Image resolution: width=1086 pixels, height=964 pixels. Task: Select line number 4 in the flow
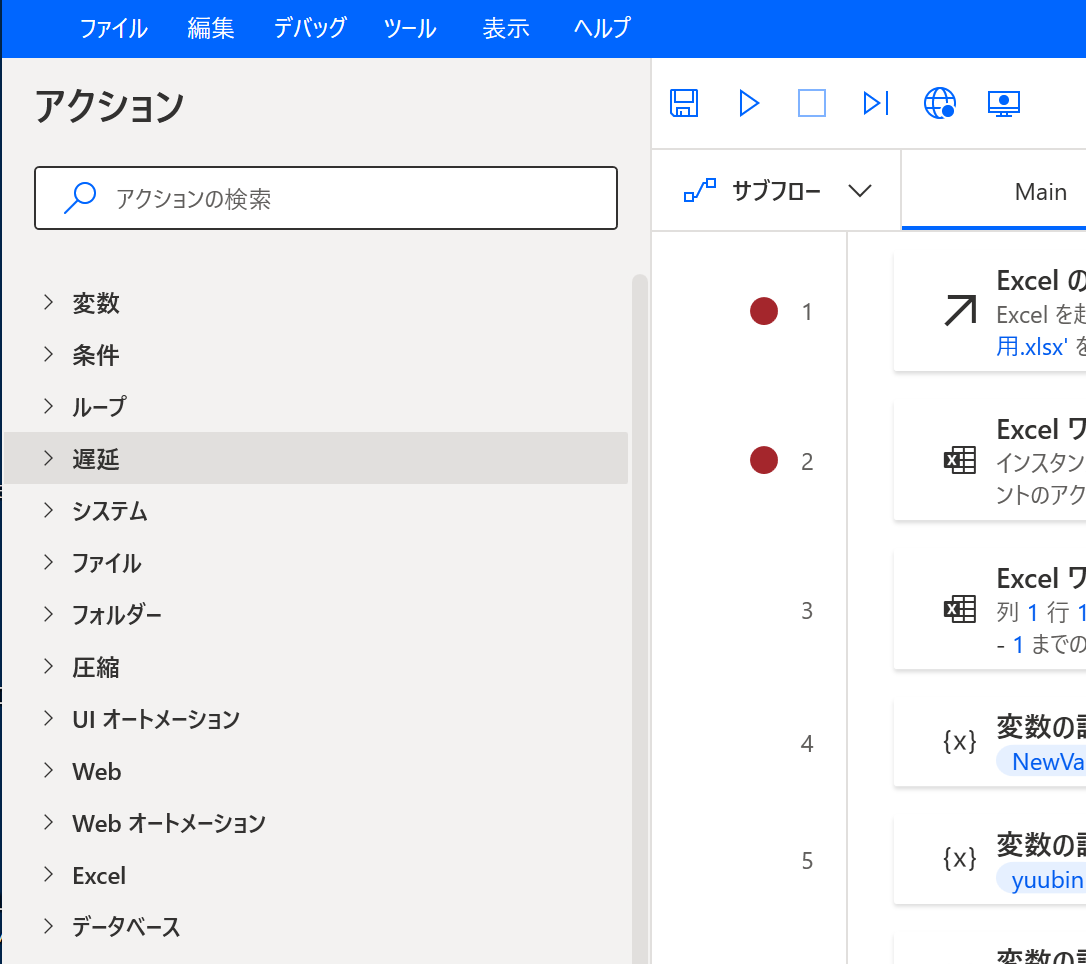[807, 743]
